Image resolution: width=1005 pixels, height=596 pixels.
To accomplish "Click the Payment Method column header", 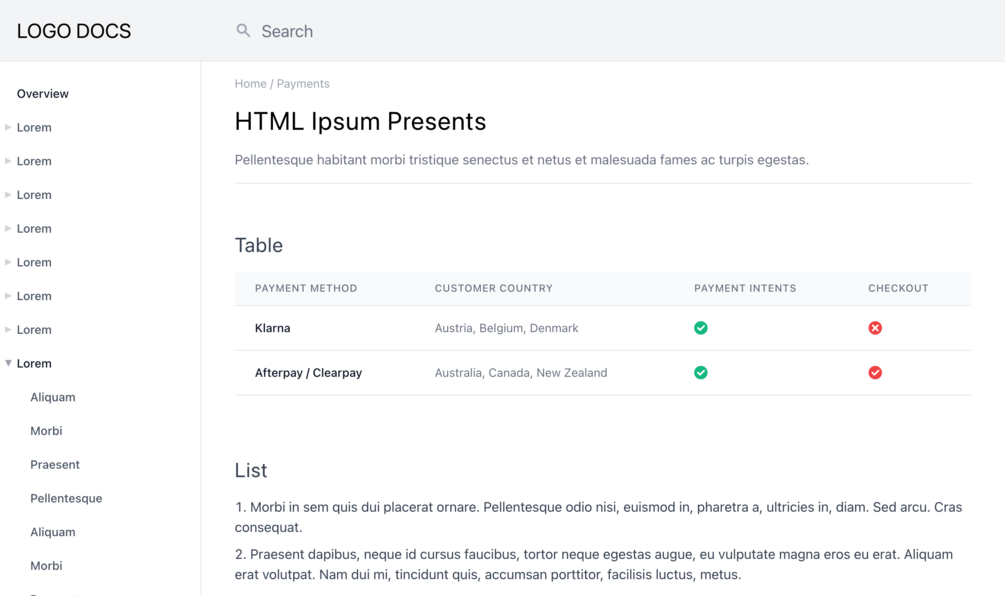I will click(x=306, y=288).
